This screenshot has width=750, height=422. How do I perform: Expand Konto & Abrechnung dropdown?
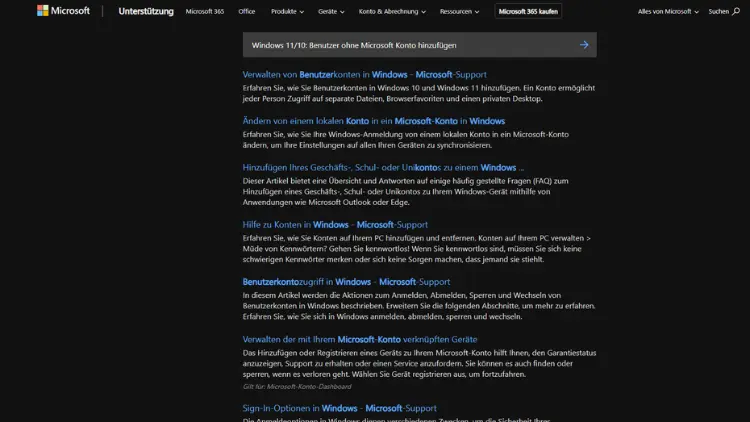[392, 11]
